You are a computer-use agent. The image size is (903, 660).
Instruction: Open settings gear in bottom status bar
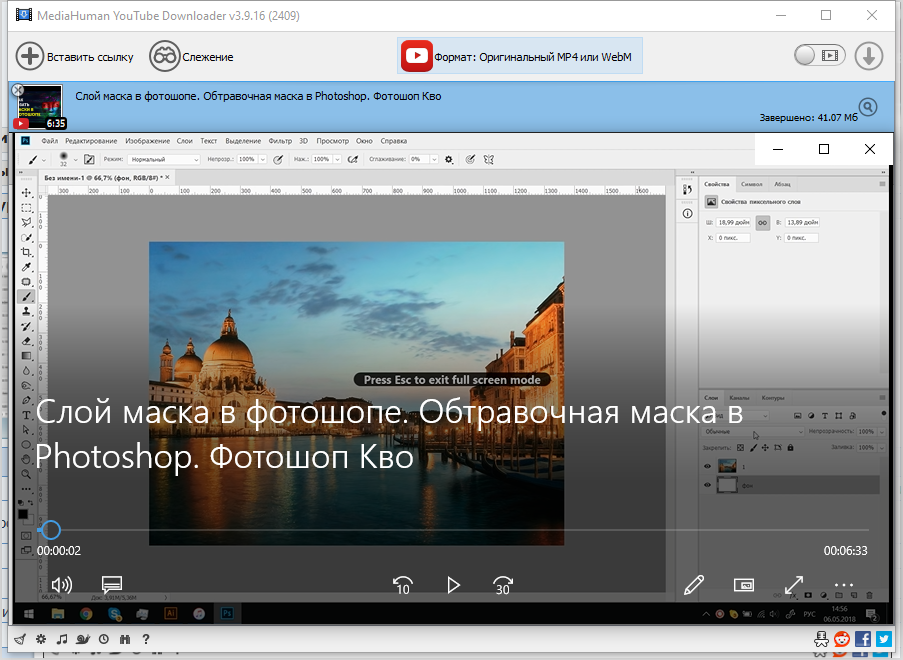tap(41, 639)
